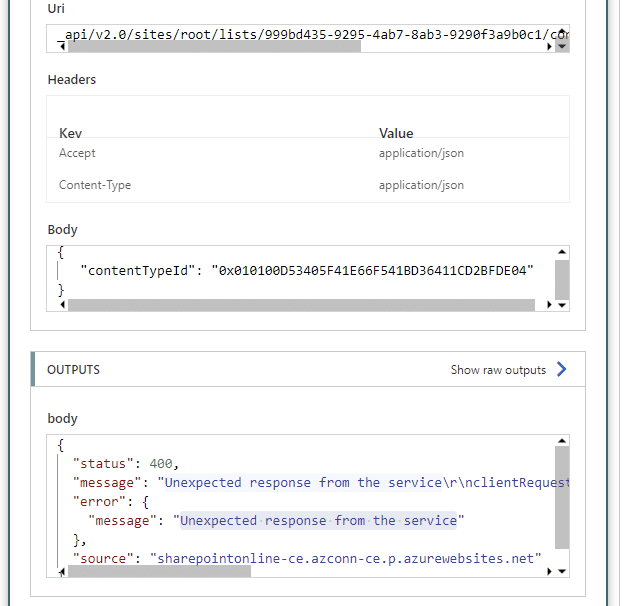This screenshot has height=606, width=643.
Task: Click output body down scroll arrow
Action: click(x=562, y=571)
